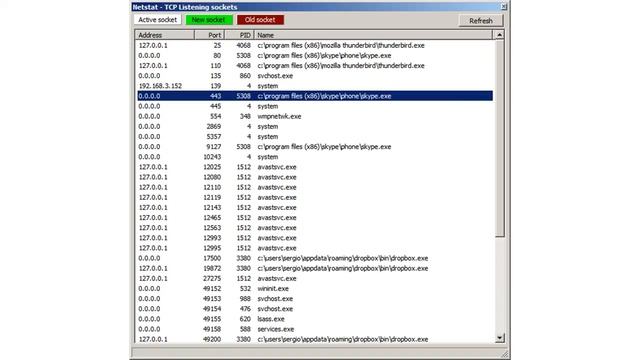640x360 pixels.
Task: Select the avastsvc.exe row on port 12119
Action: 315,198
